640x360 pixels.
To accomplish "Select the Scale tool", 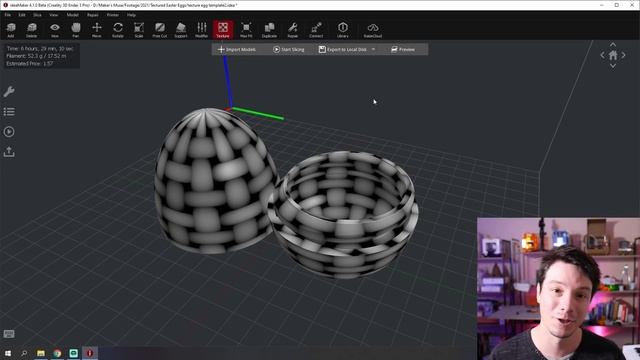I will [139, 30].
